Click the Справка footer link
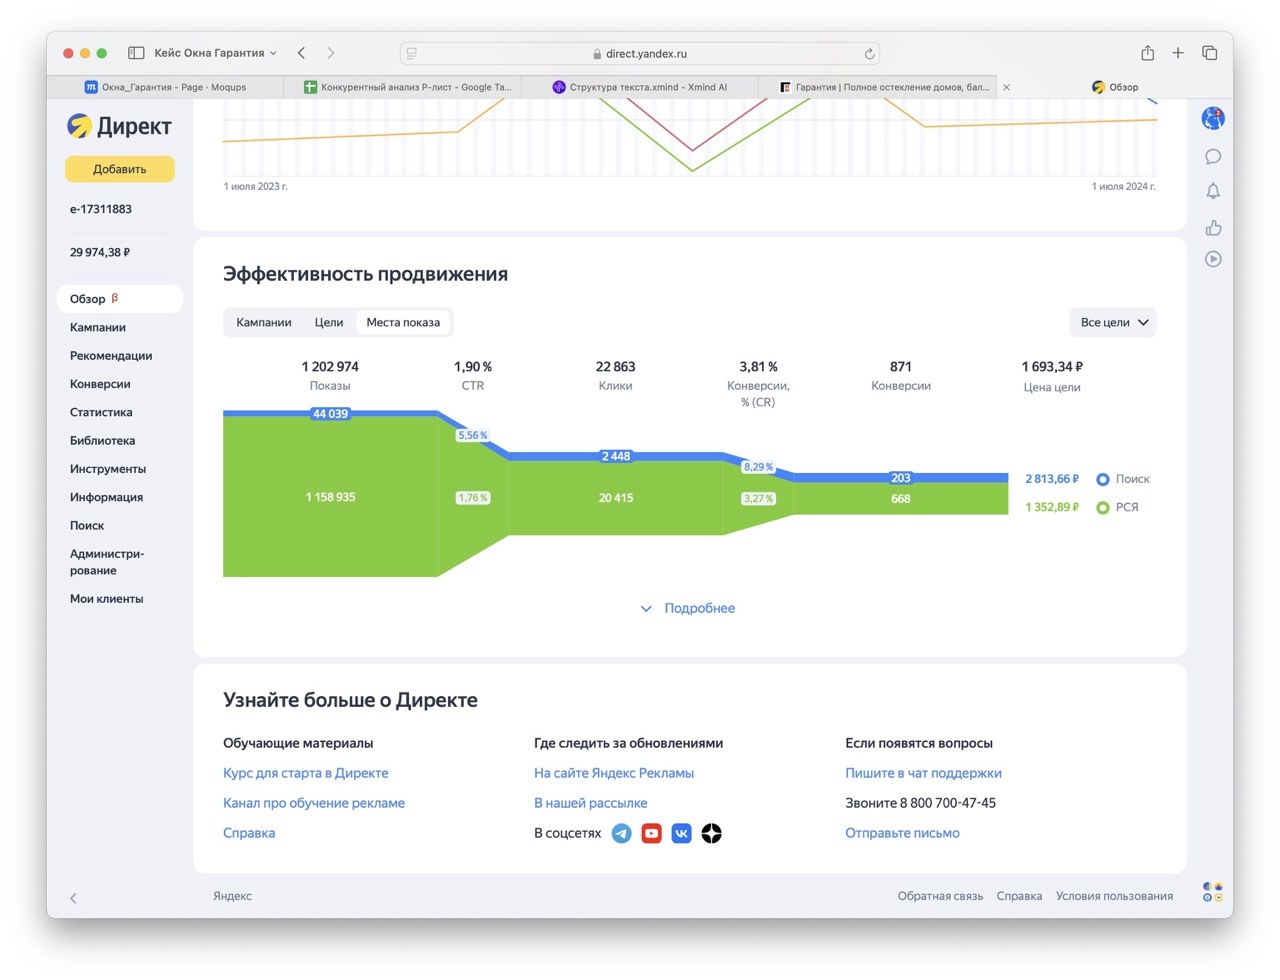Image resolution: width=1280 pixels, height=980 pixels. coord(1019,896)
